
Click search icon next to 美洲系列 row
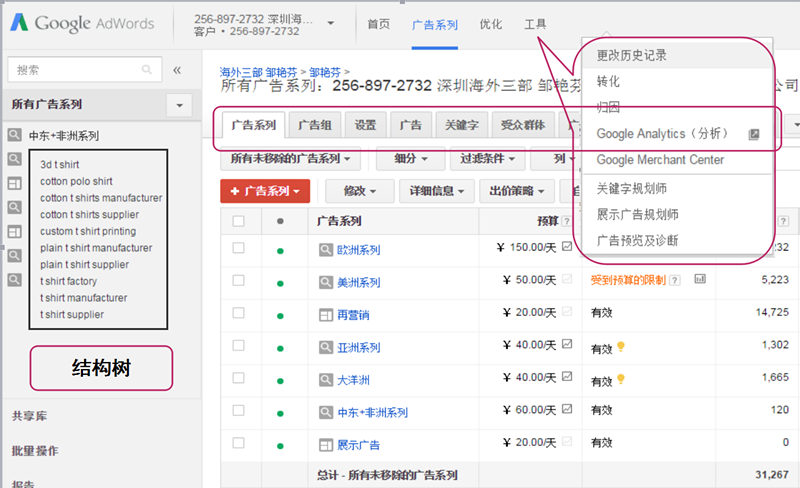[x=326, y=282]
